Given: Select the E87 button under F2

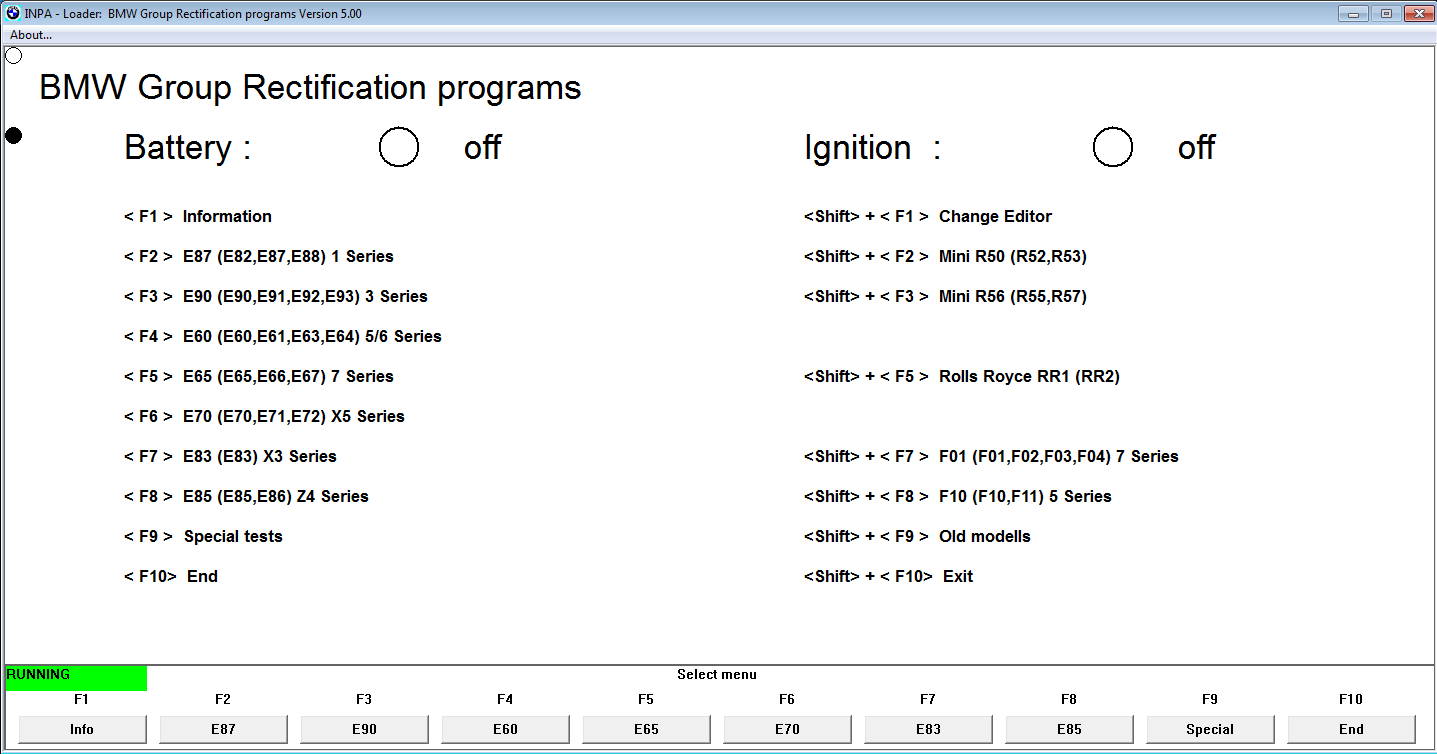Looking at the screenshot, I should click(x=223, y=729).
